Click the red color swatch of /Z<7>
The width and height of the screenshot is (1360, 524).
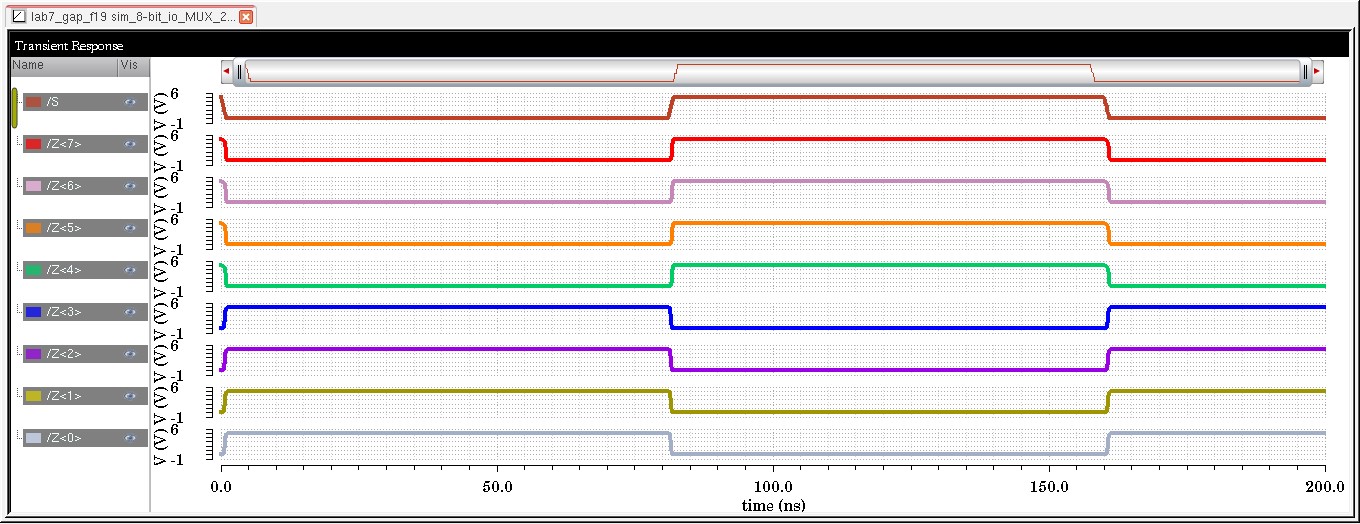[33, 144]
